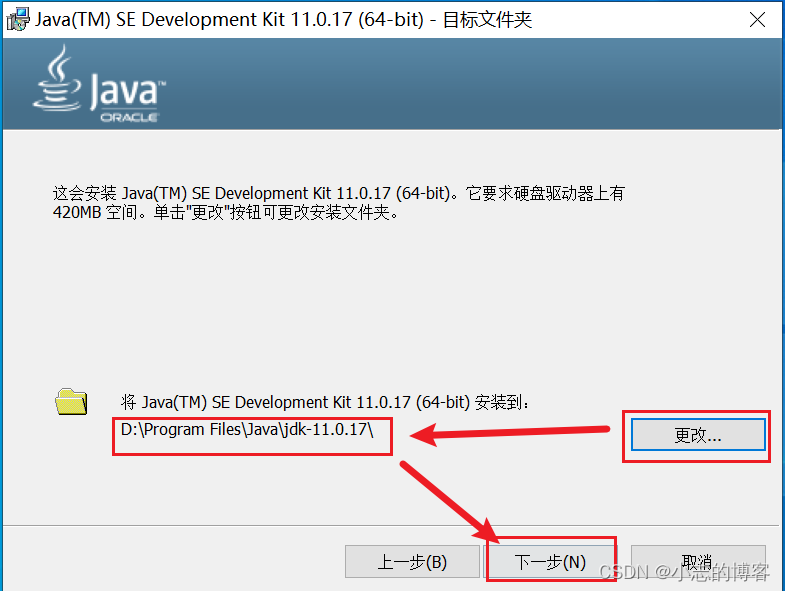Click the window title ending with 目标文件夹

click(283, 20)
